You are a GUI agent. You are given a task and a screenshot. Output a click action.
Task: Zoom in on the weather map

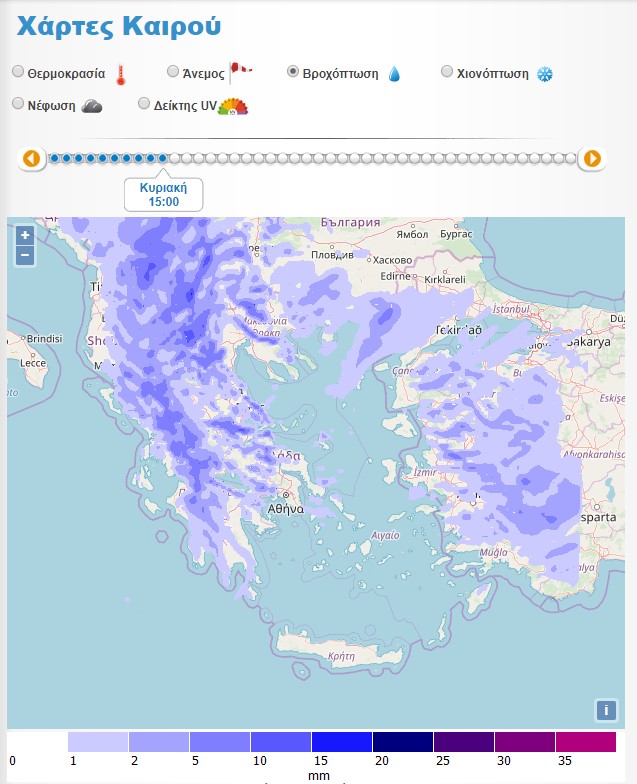(25, 235)
